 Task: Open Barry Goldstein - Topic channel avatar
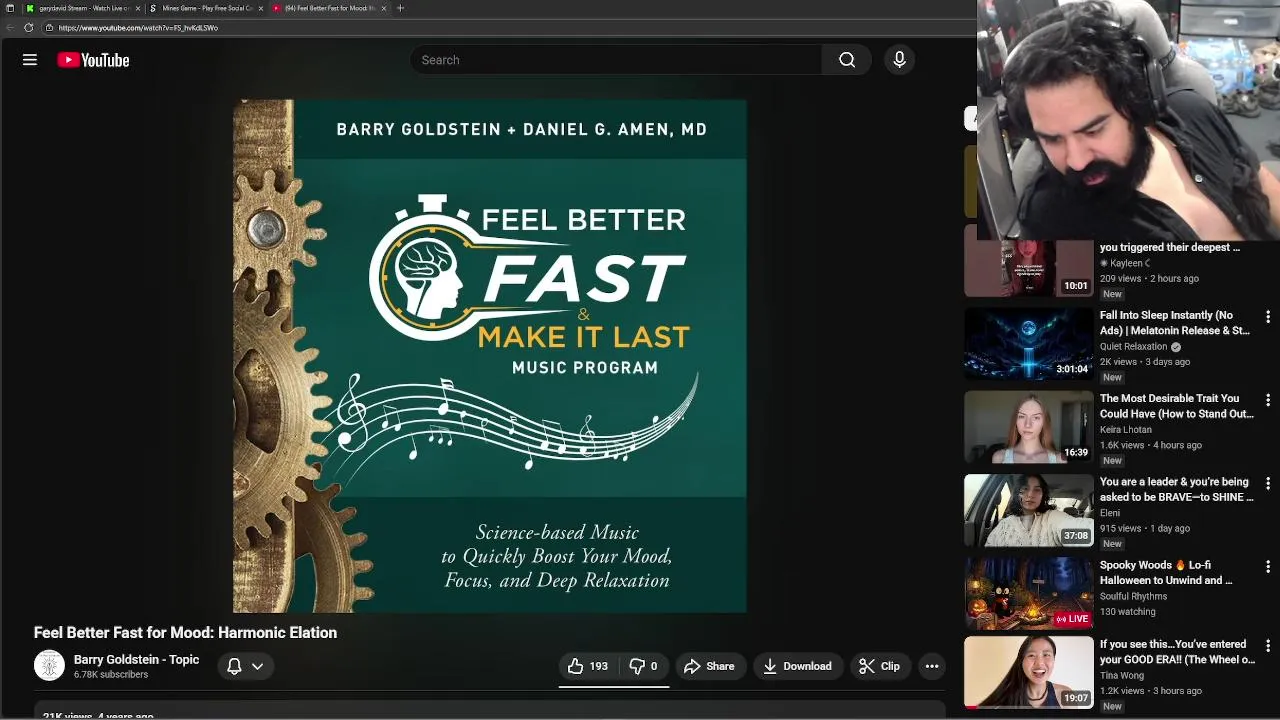coord(49,666)
